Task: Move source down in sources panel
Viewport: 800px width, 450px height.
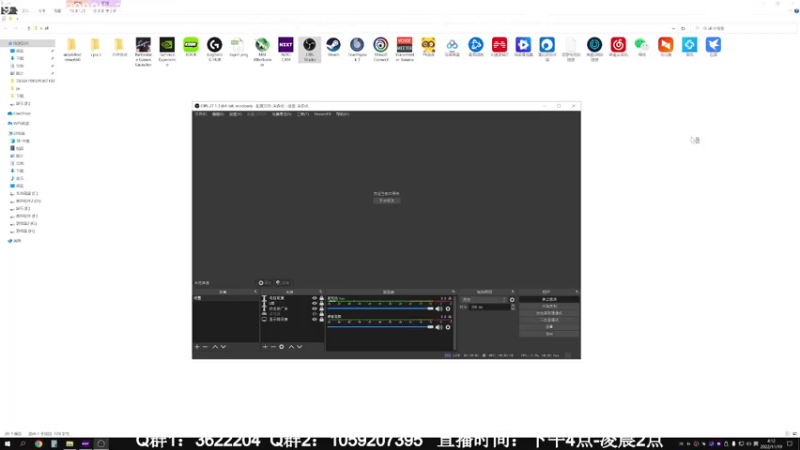Action: point(299,347)
